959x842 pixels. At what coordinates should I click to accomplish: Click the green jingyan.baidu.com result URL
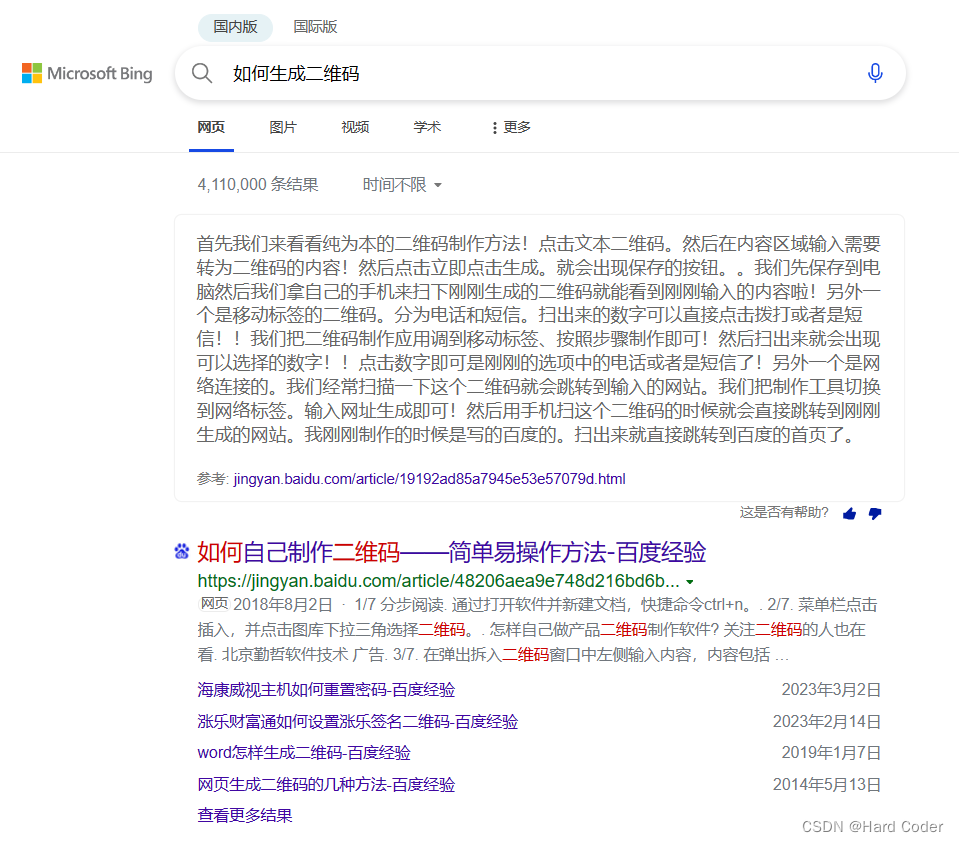pyautogui.click(x=438, y=581)
